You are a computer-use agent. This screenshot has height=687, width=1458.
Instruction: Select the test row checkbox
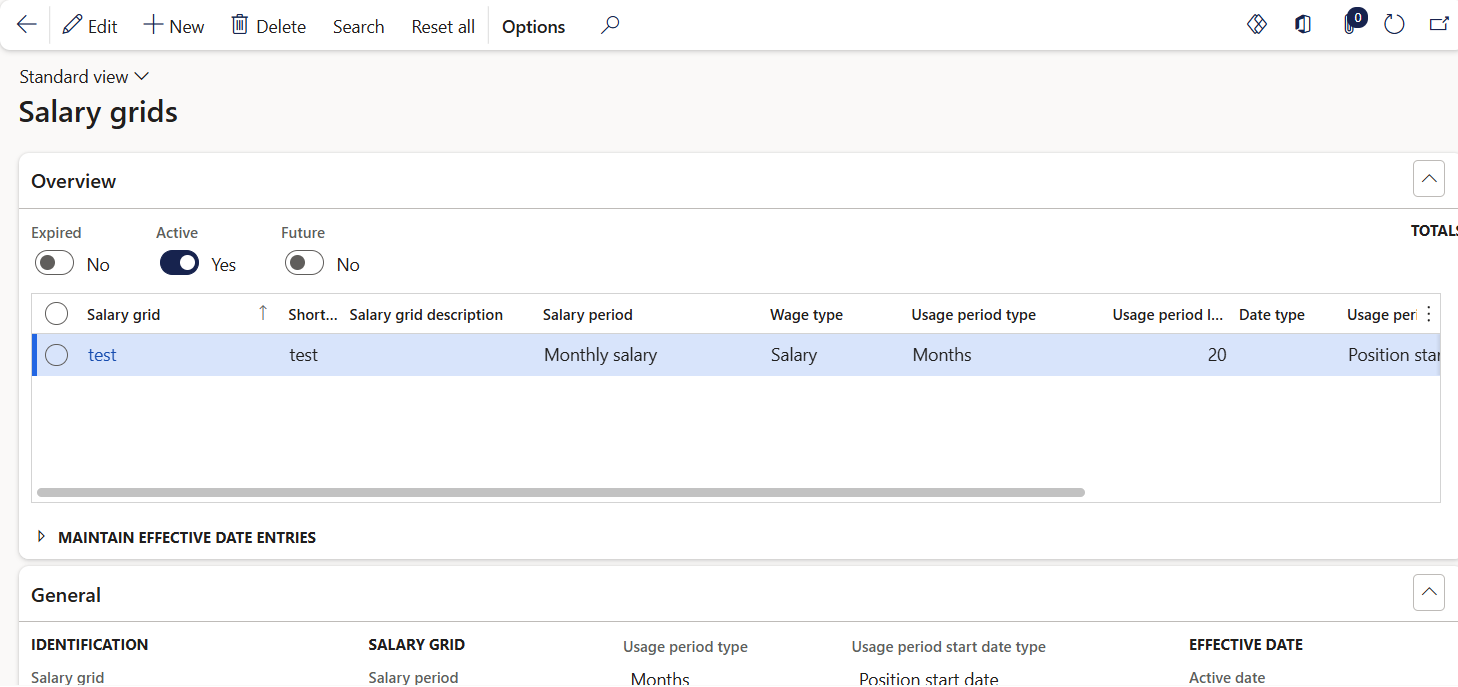click(x=56, y=355)
